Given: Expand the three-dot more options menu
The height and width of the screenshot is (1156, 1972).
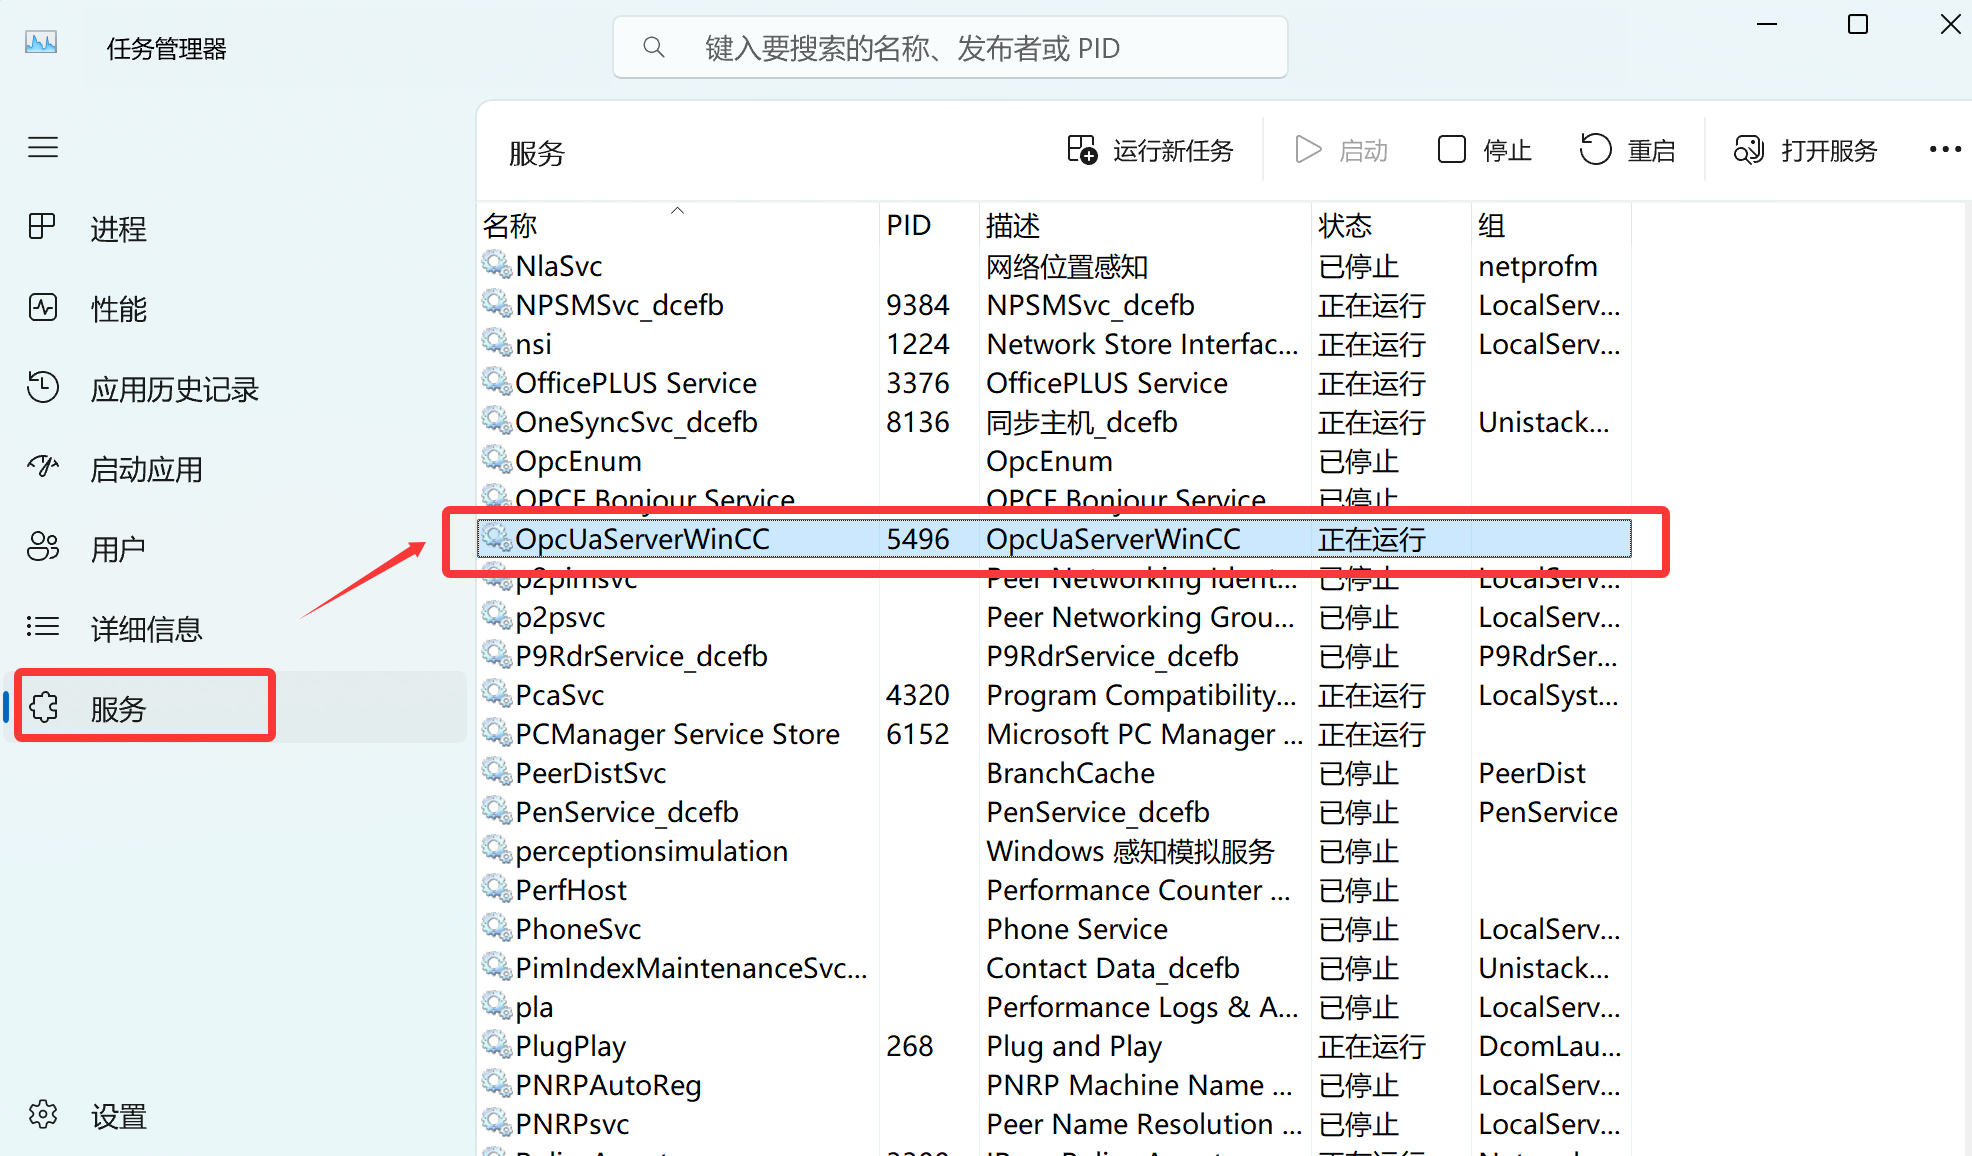Looking at the screenshot, I should (1944, 150).
